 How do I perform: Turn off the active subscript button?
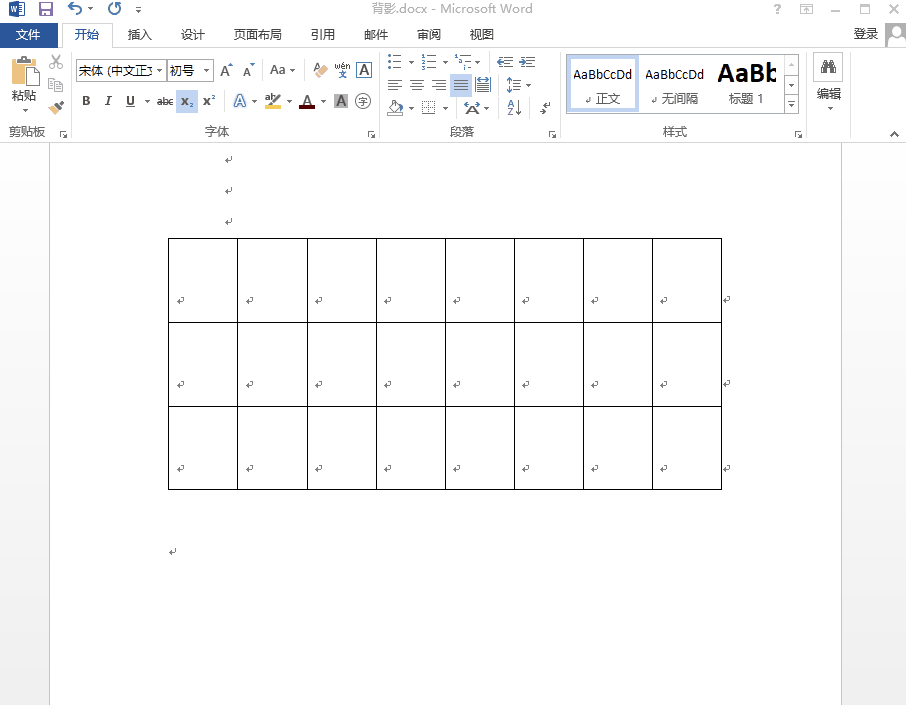pos(187,101)
